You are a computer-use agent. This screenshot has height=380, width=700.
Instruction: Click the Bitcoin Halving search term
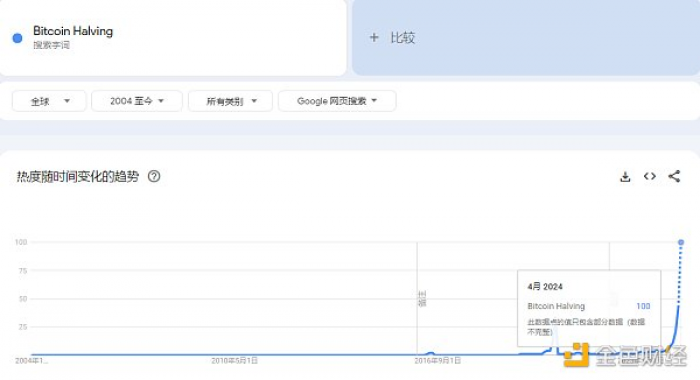click(x=73, y=31)
